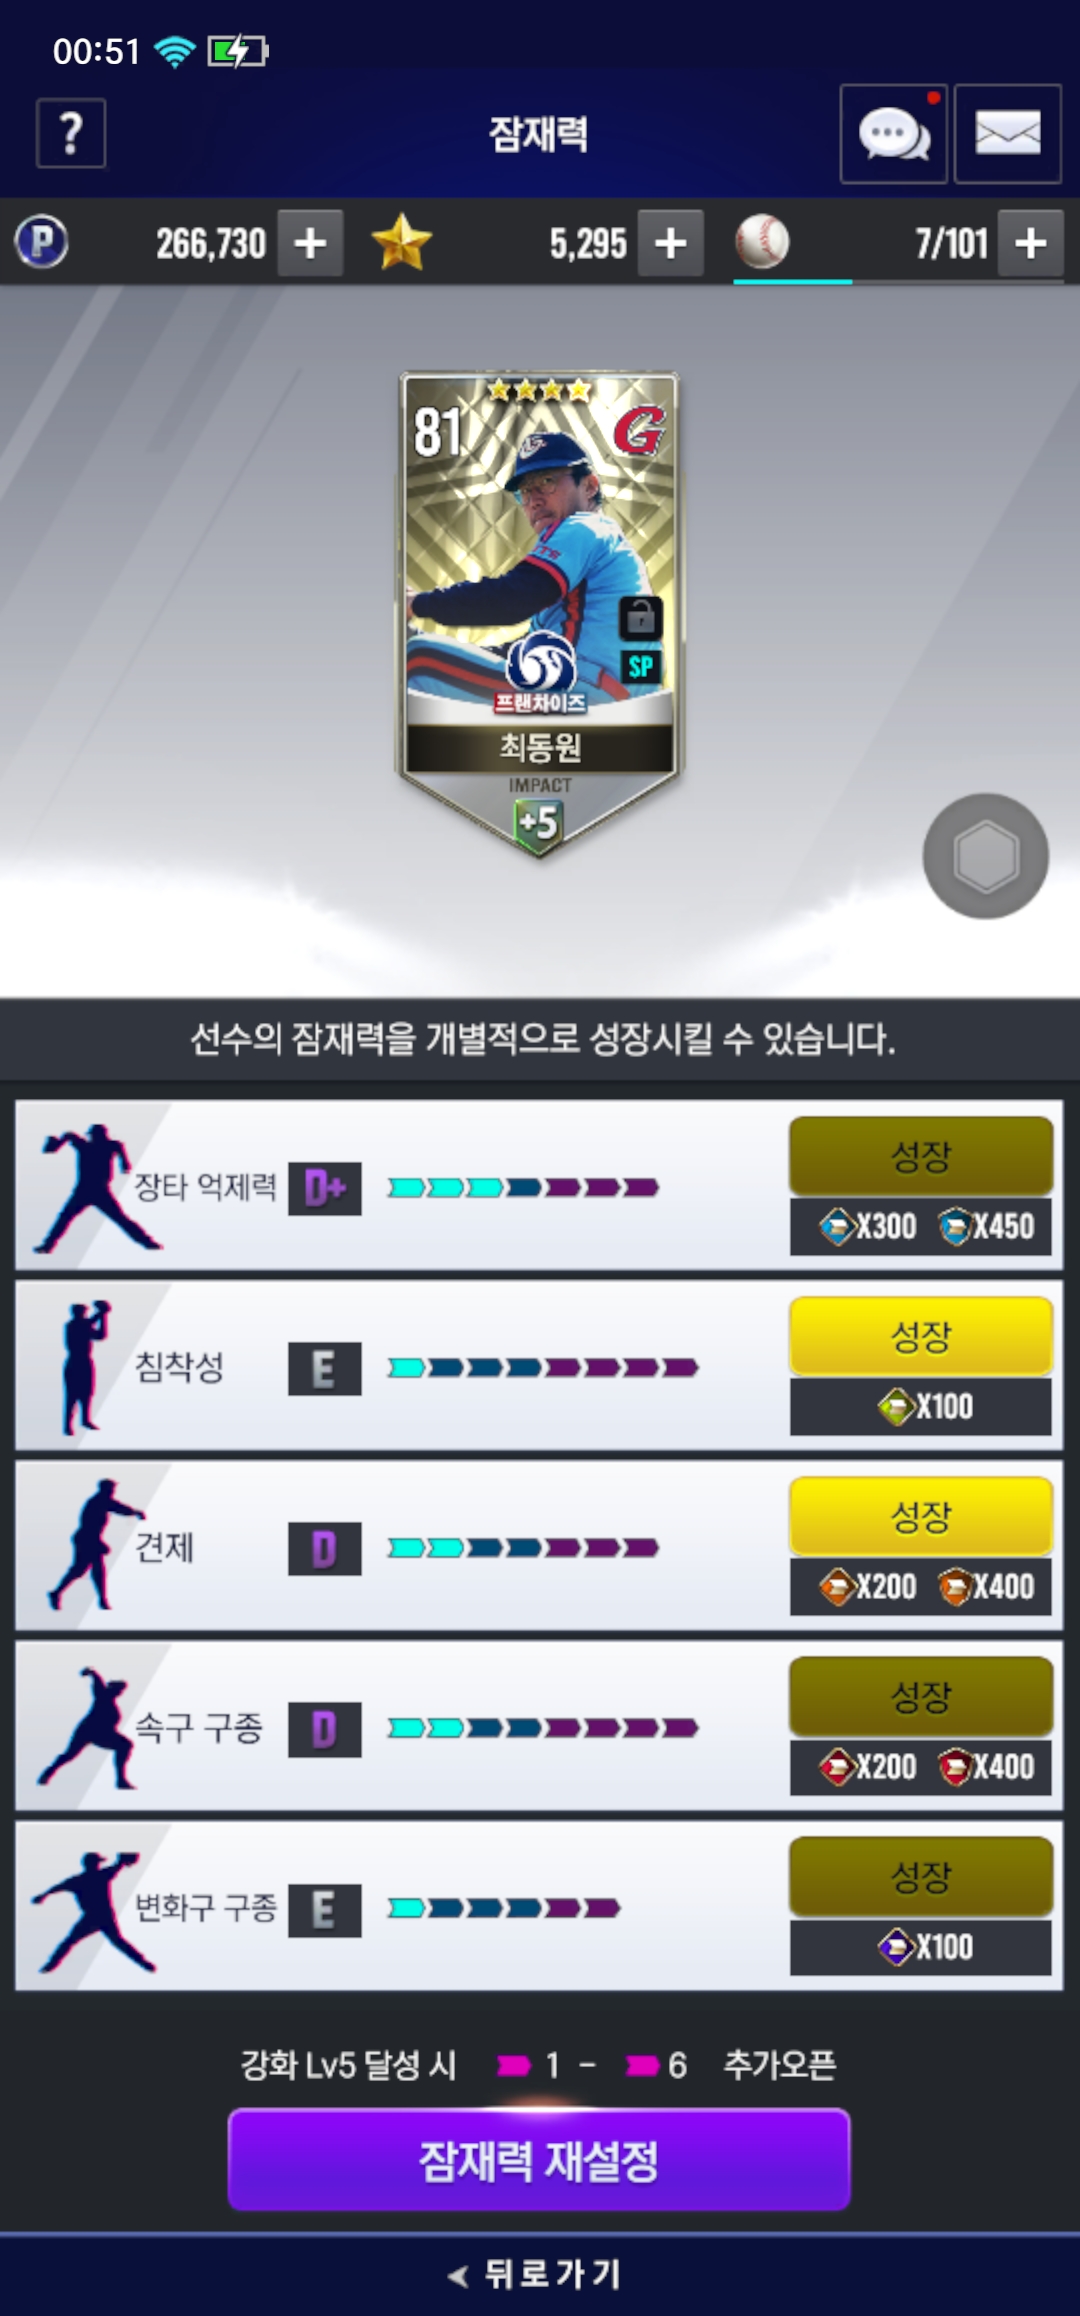Viewport: 1080px width, 2316px height.
Task: Open the mailbox envelope icon
Action: pyautogui.click(x=1008, y=133)
